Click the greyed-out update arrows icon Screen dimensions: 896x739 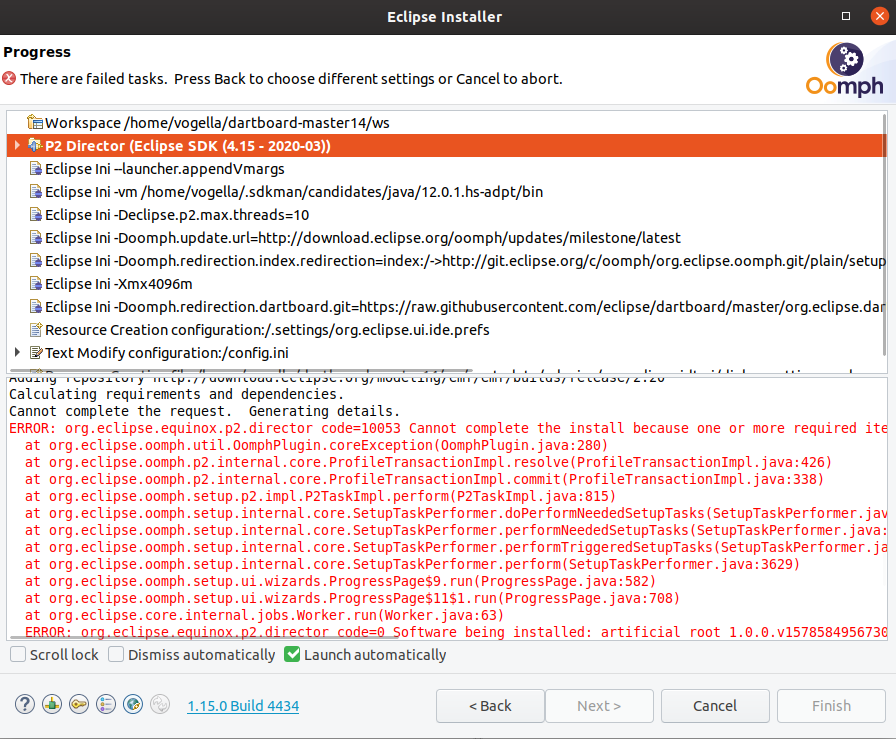160,704
